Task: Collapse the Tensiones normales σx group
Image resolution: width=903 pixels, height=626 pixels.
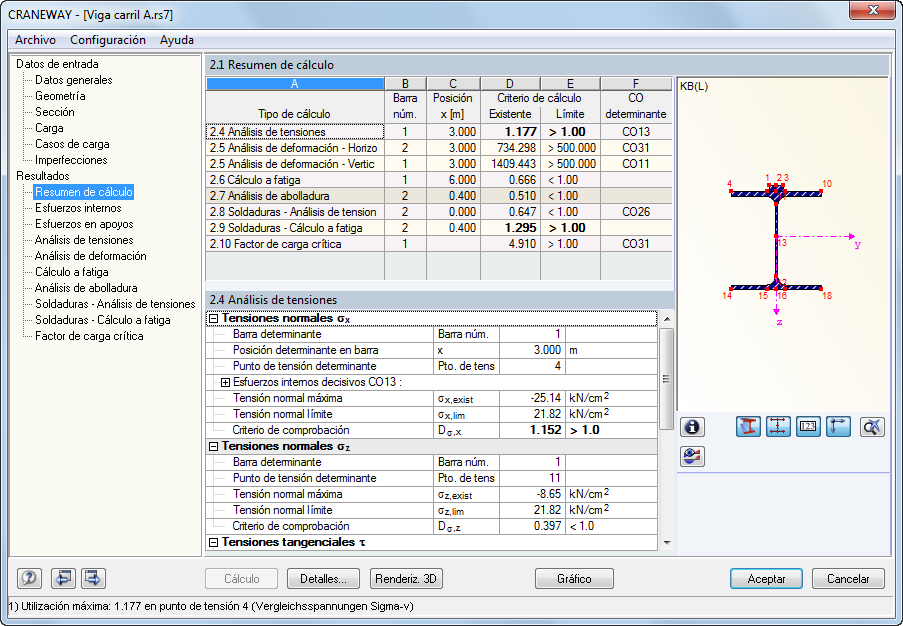Action: coord(213,318)
